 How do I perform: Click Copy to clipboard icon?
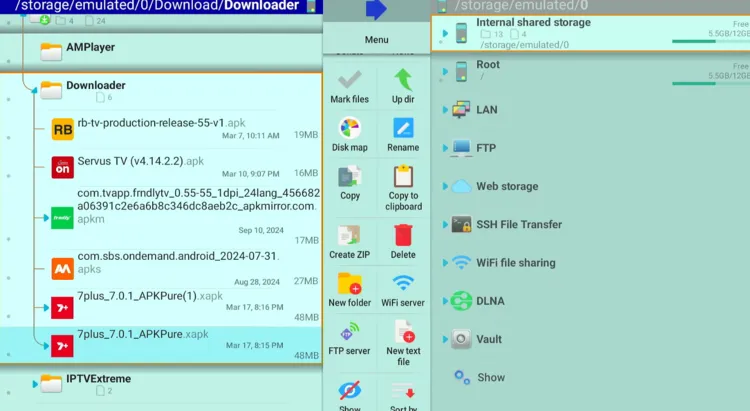[x=403, y=176]
